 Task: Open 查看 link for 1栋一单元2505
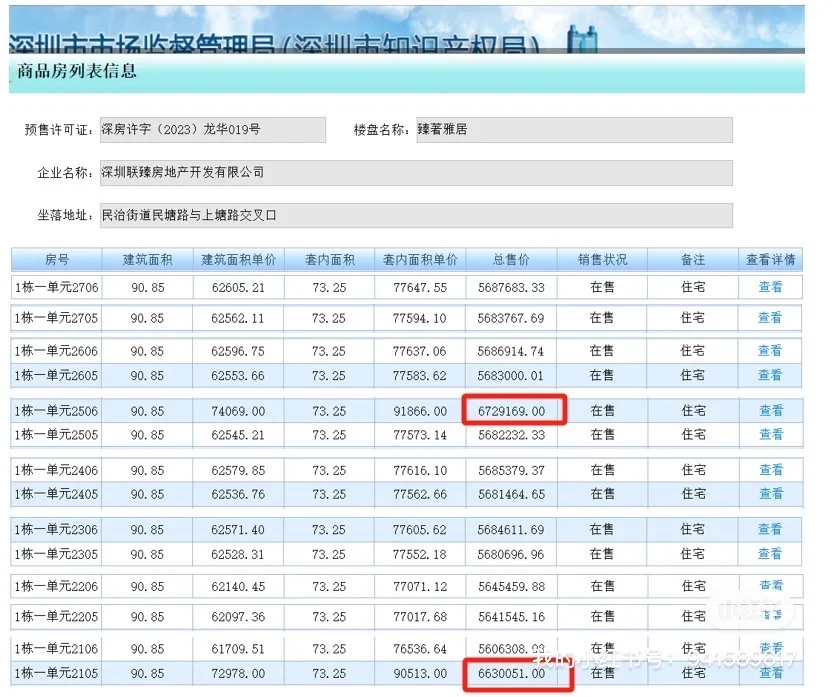pos(771,434)
